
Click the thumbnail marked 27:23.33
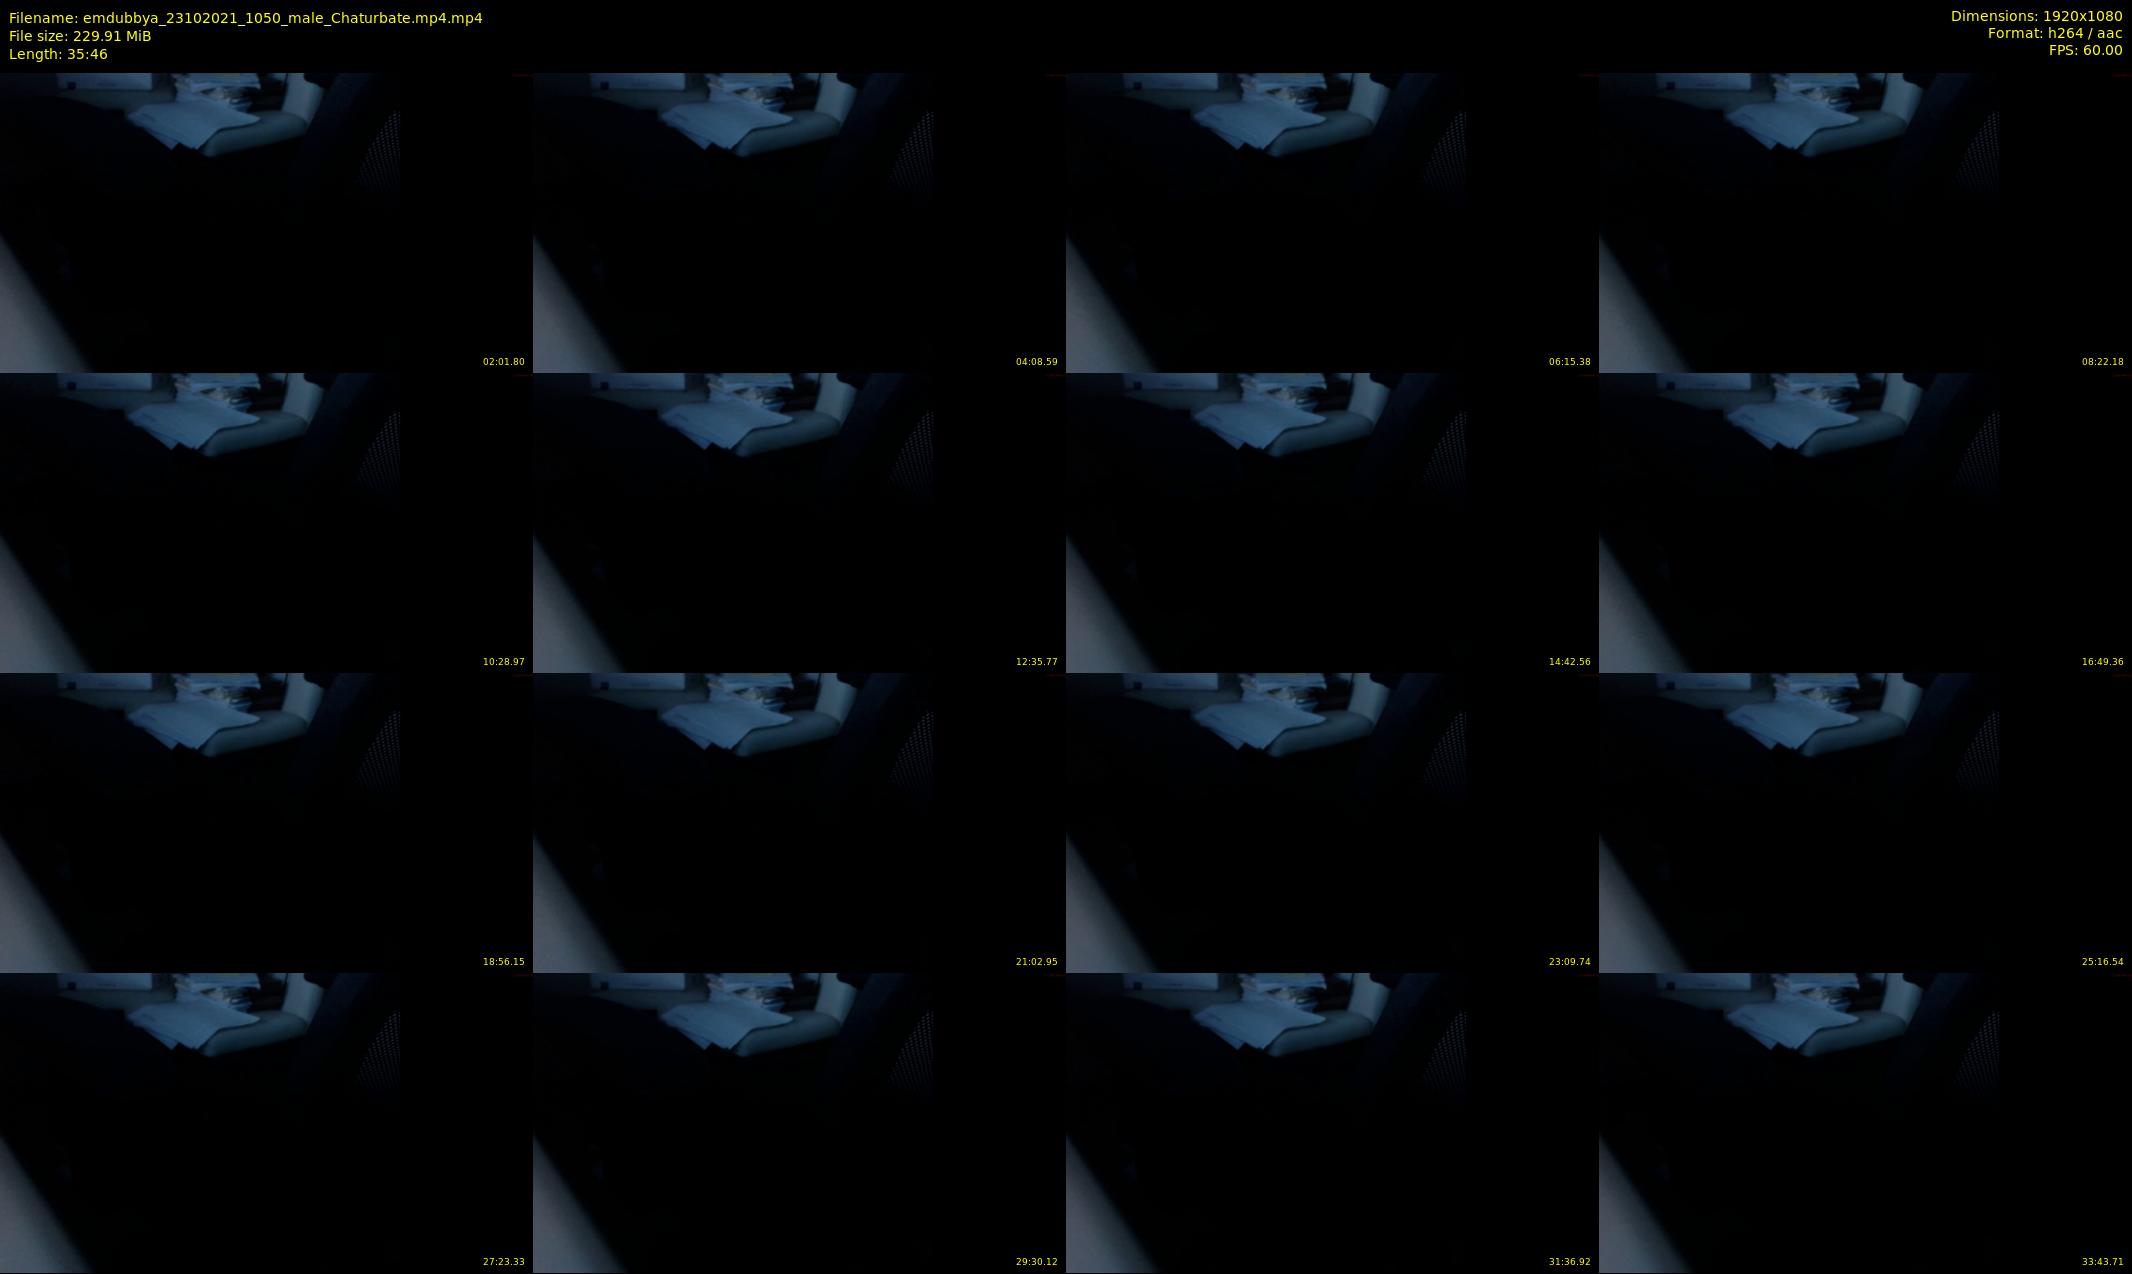tap(266, 1122)
